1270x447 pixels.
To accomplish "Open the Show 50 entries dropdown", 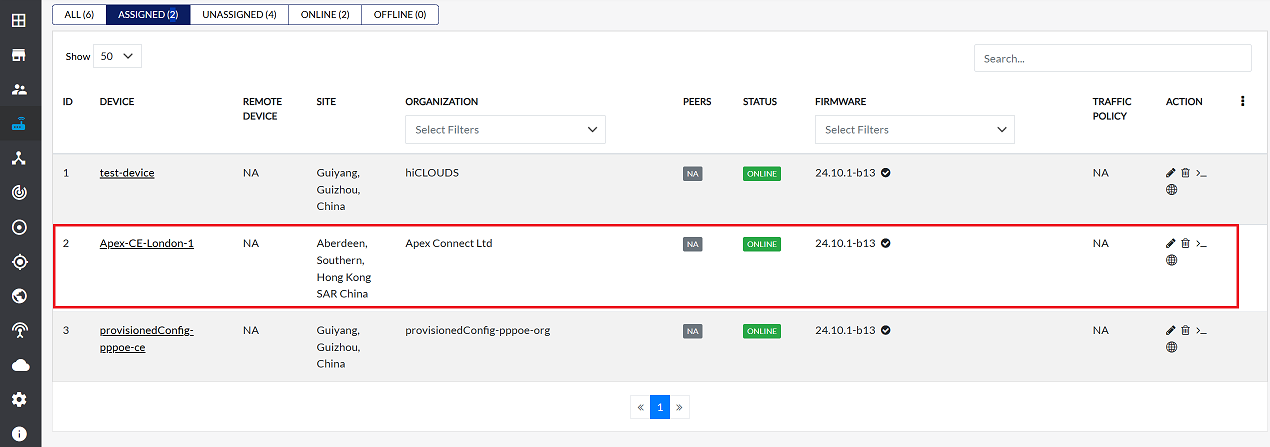I will tap(117, 56).
